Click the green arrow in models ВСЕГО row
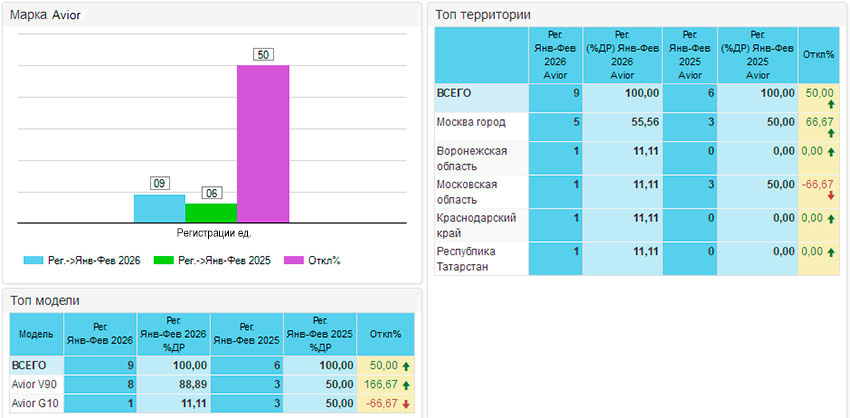Viewport: 850px width, 418px height. tap(405, 366)
